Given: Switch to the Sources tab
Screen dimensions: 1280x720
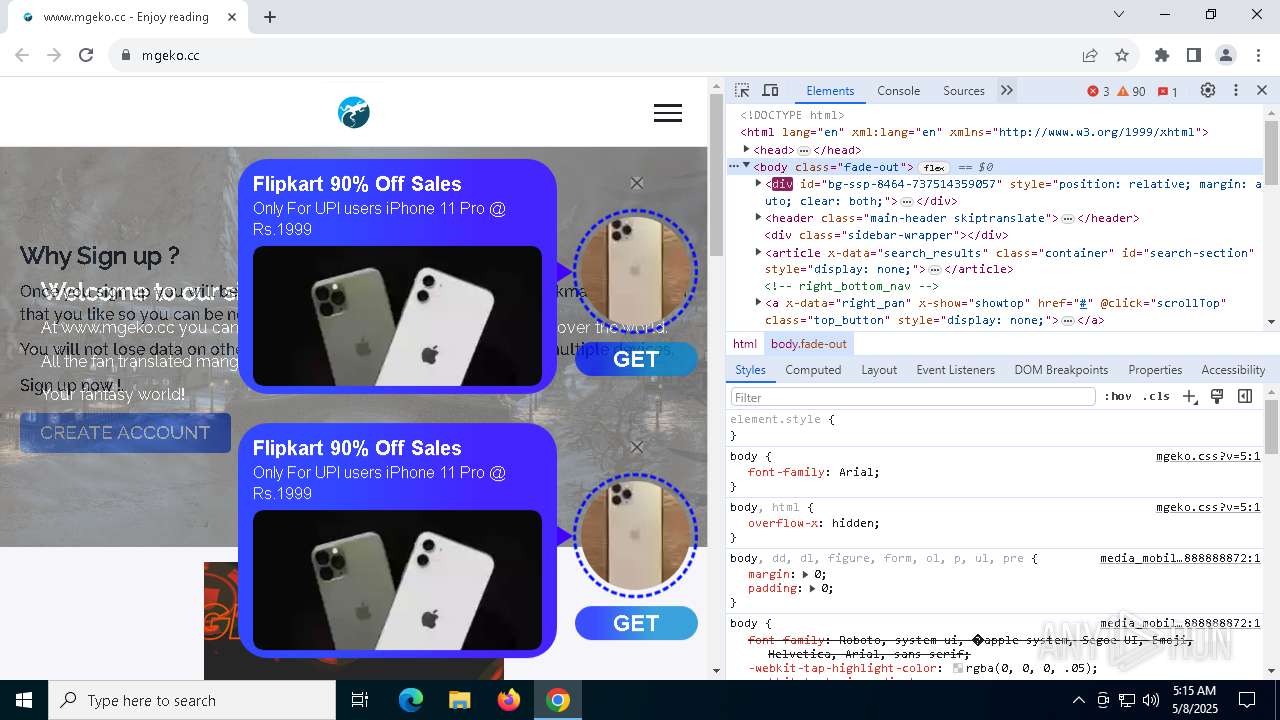Looking at the screenshot, I should tap(964, 91).
